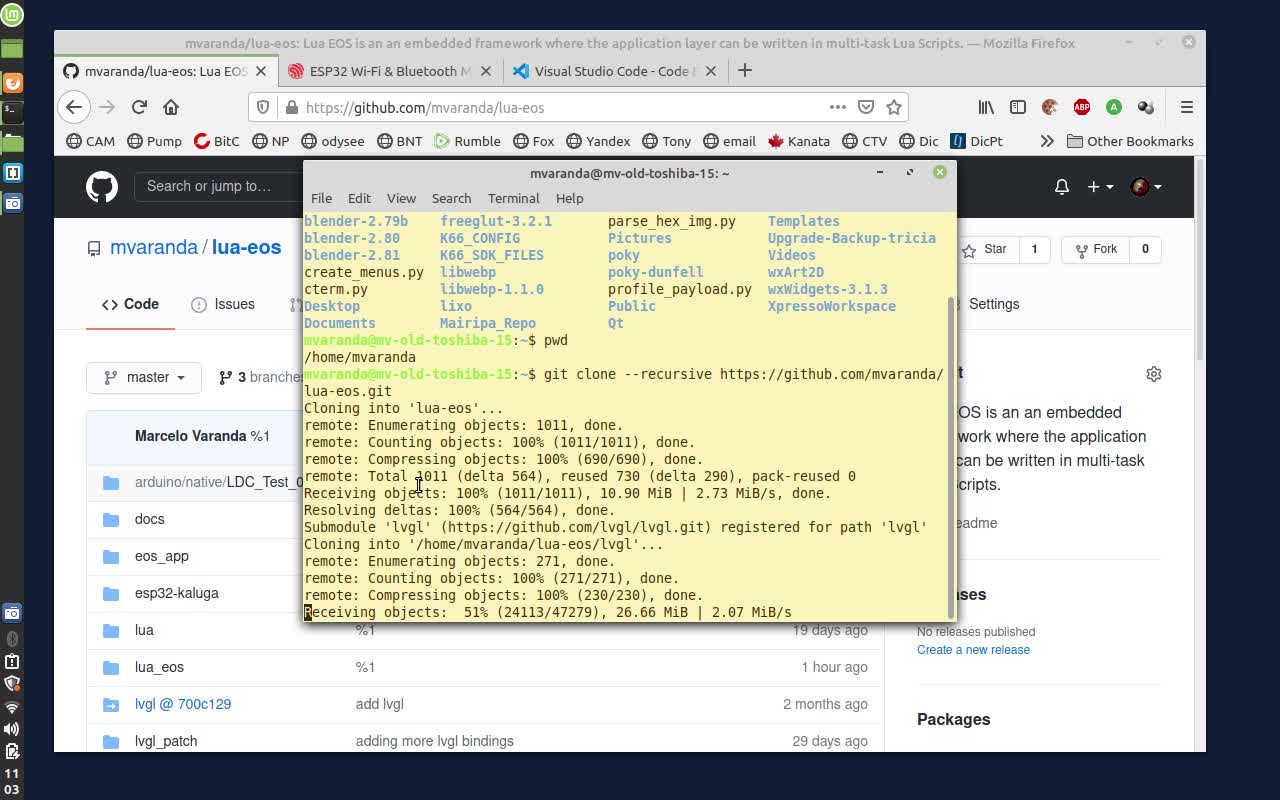Open terminal Edit menu
The height and width of the screenshot is (800, 1280).
(359, 198)
